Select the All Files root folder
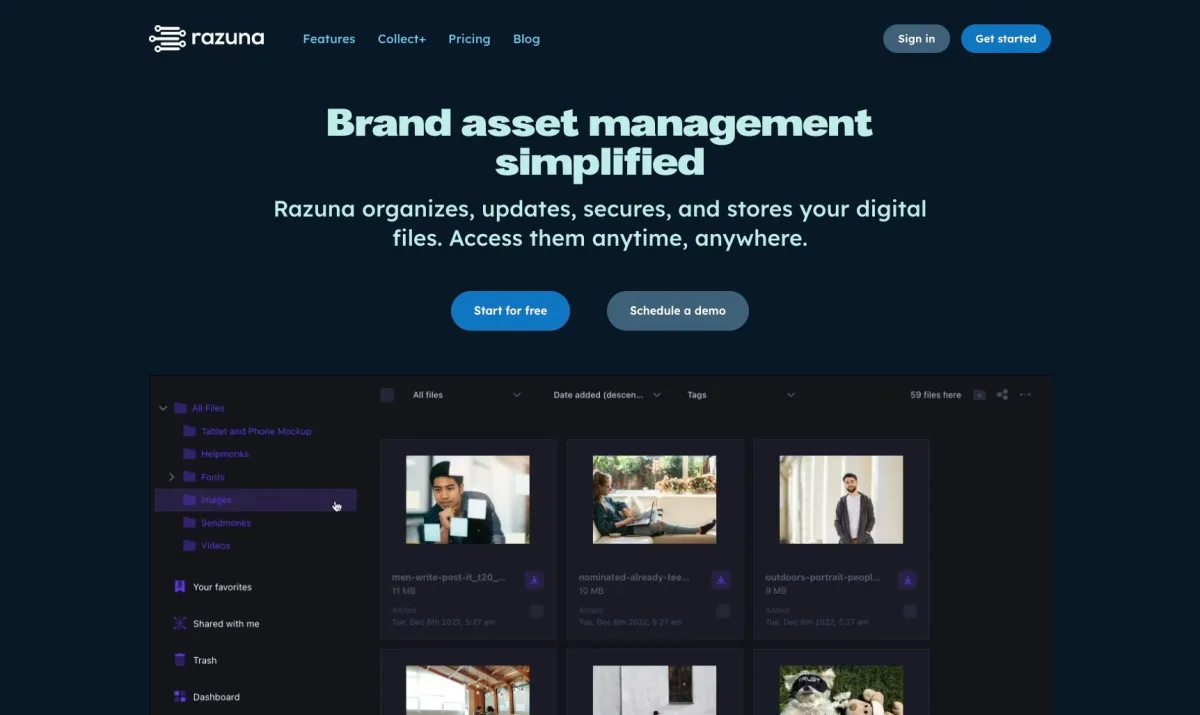Image resolution: width=1200 pixels, height=715 pixels. tap(208, 408)
